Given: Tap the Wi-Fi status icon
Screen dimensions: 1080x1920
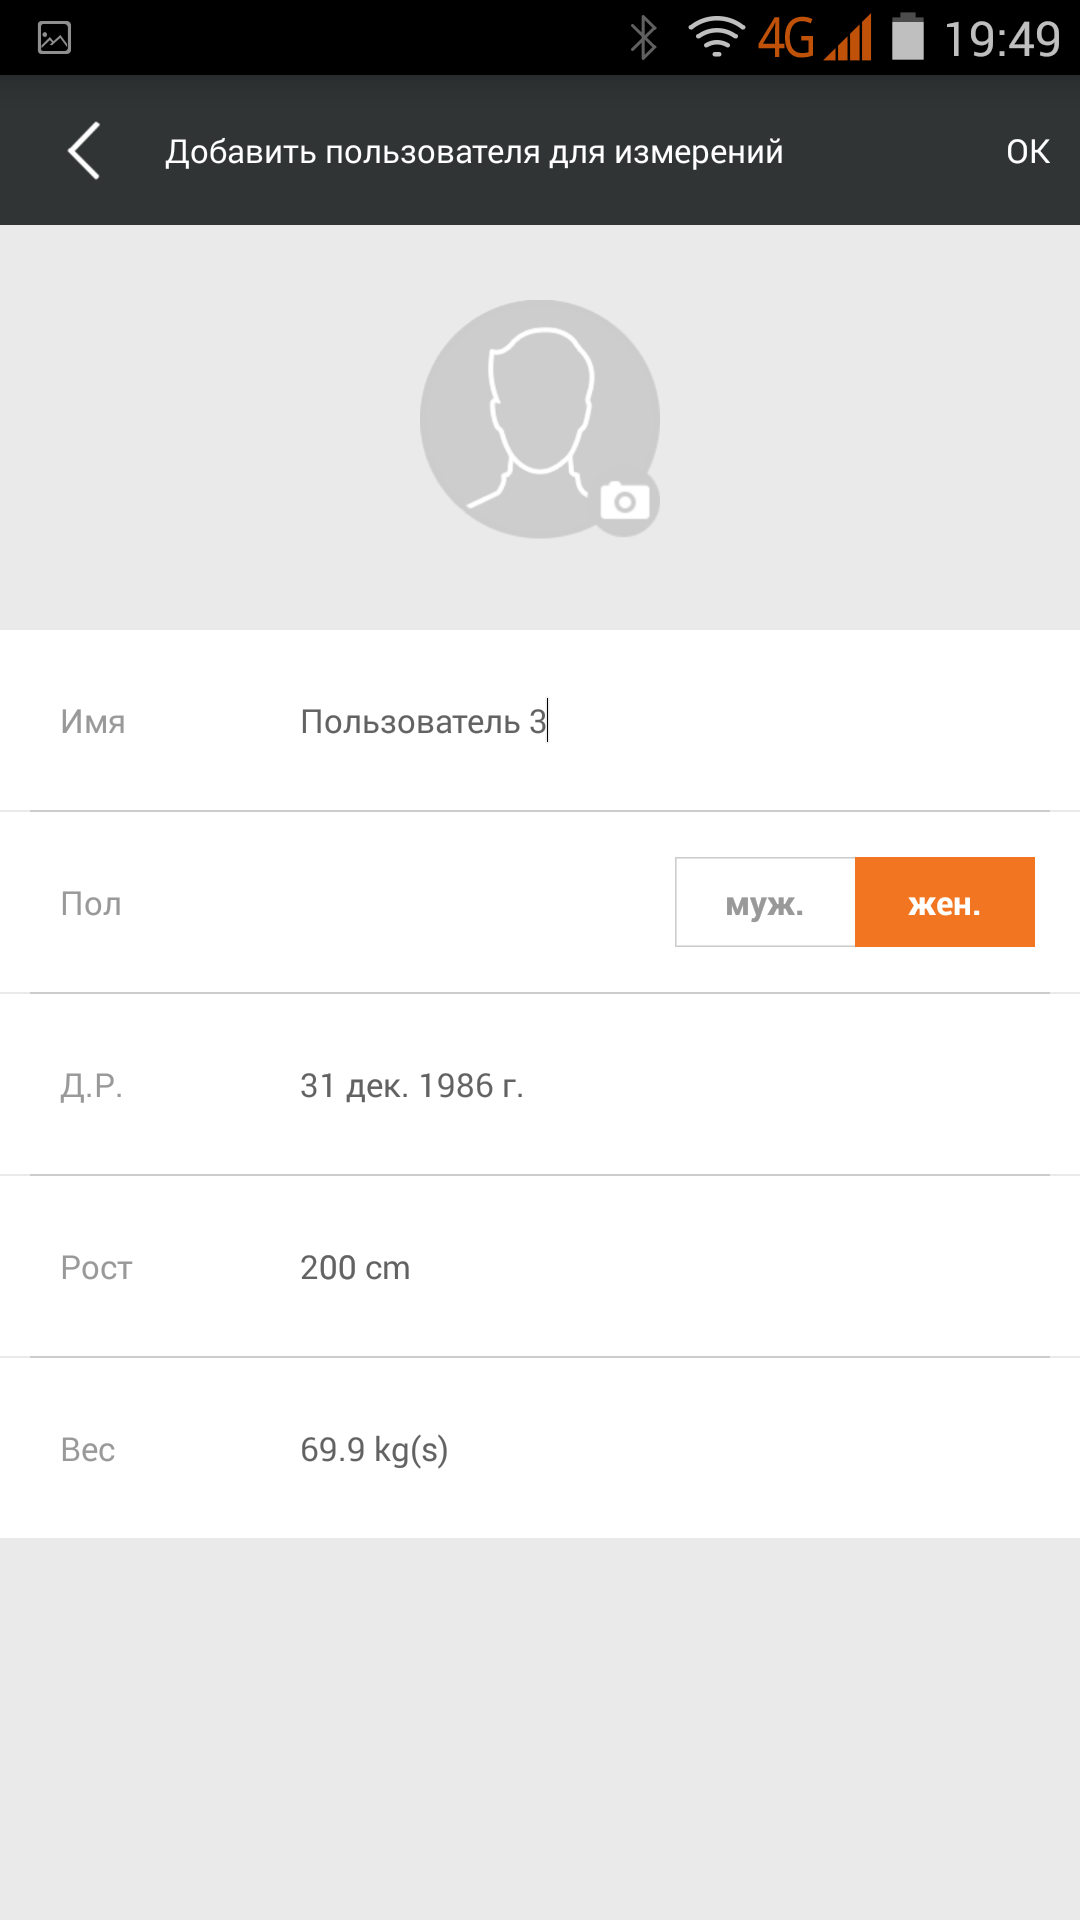Looking at the screenshot, I should (x=716, y=38).
